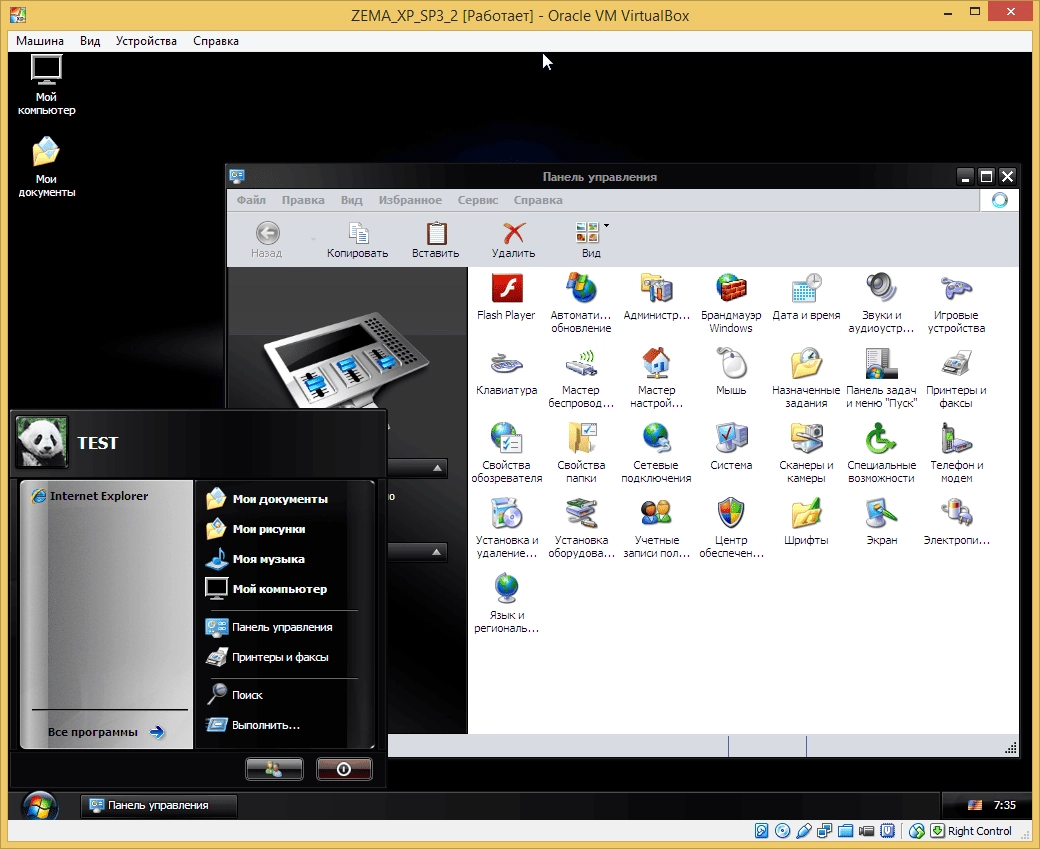Open Выполнить... in Start menu
1040x849 pixels.
coord(252,724)
